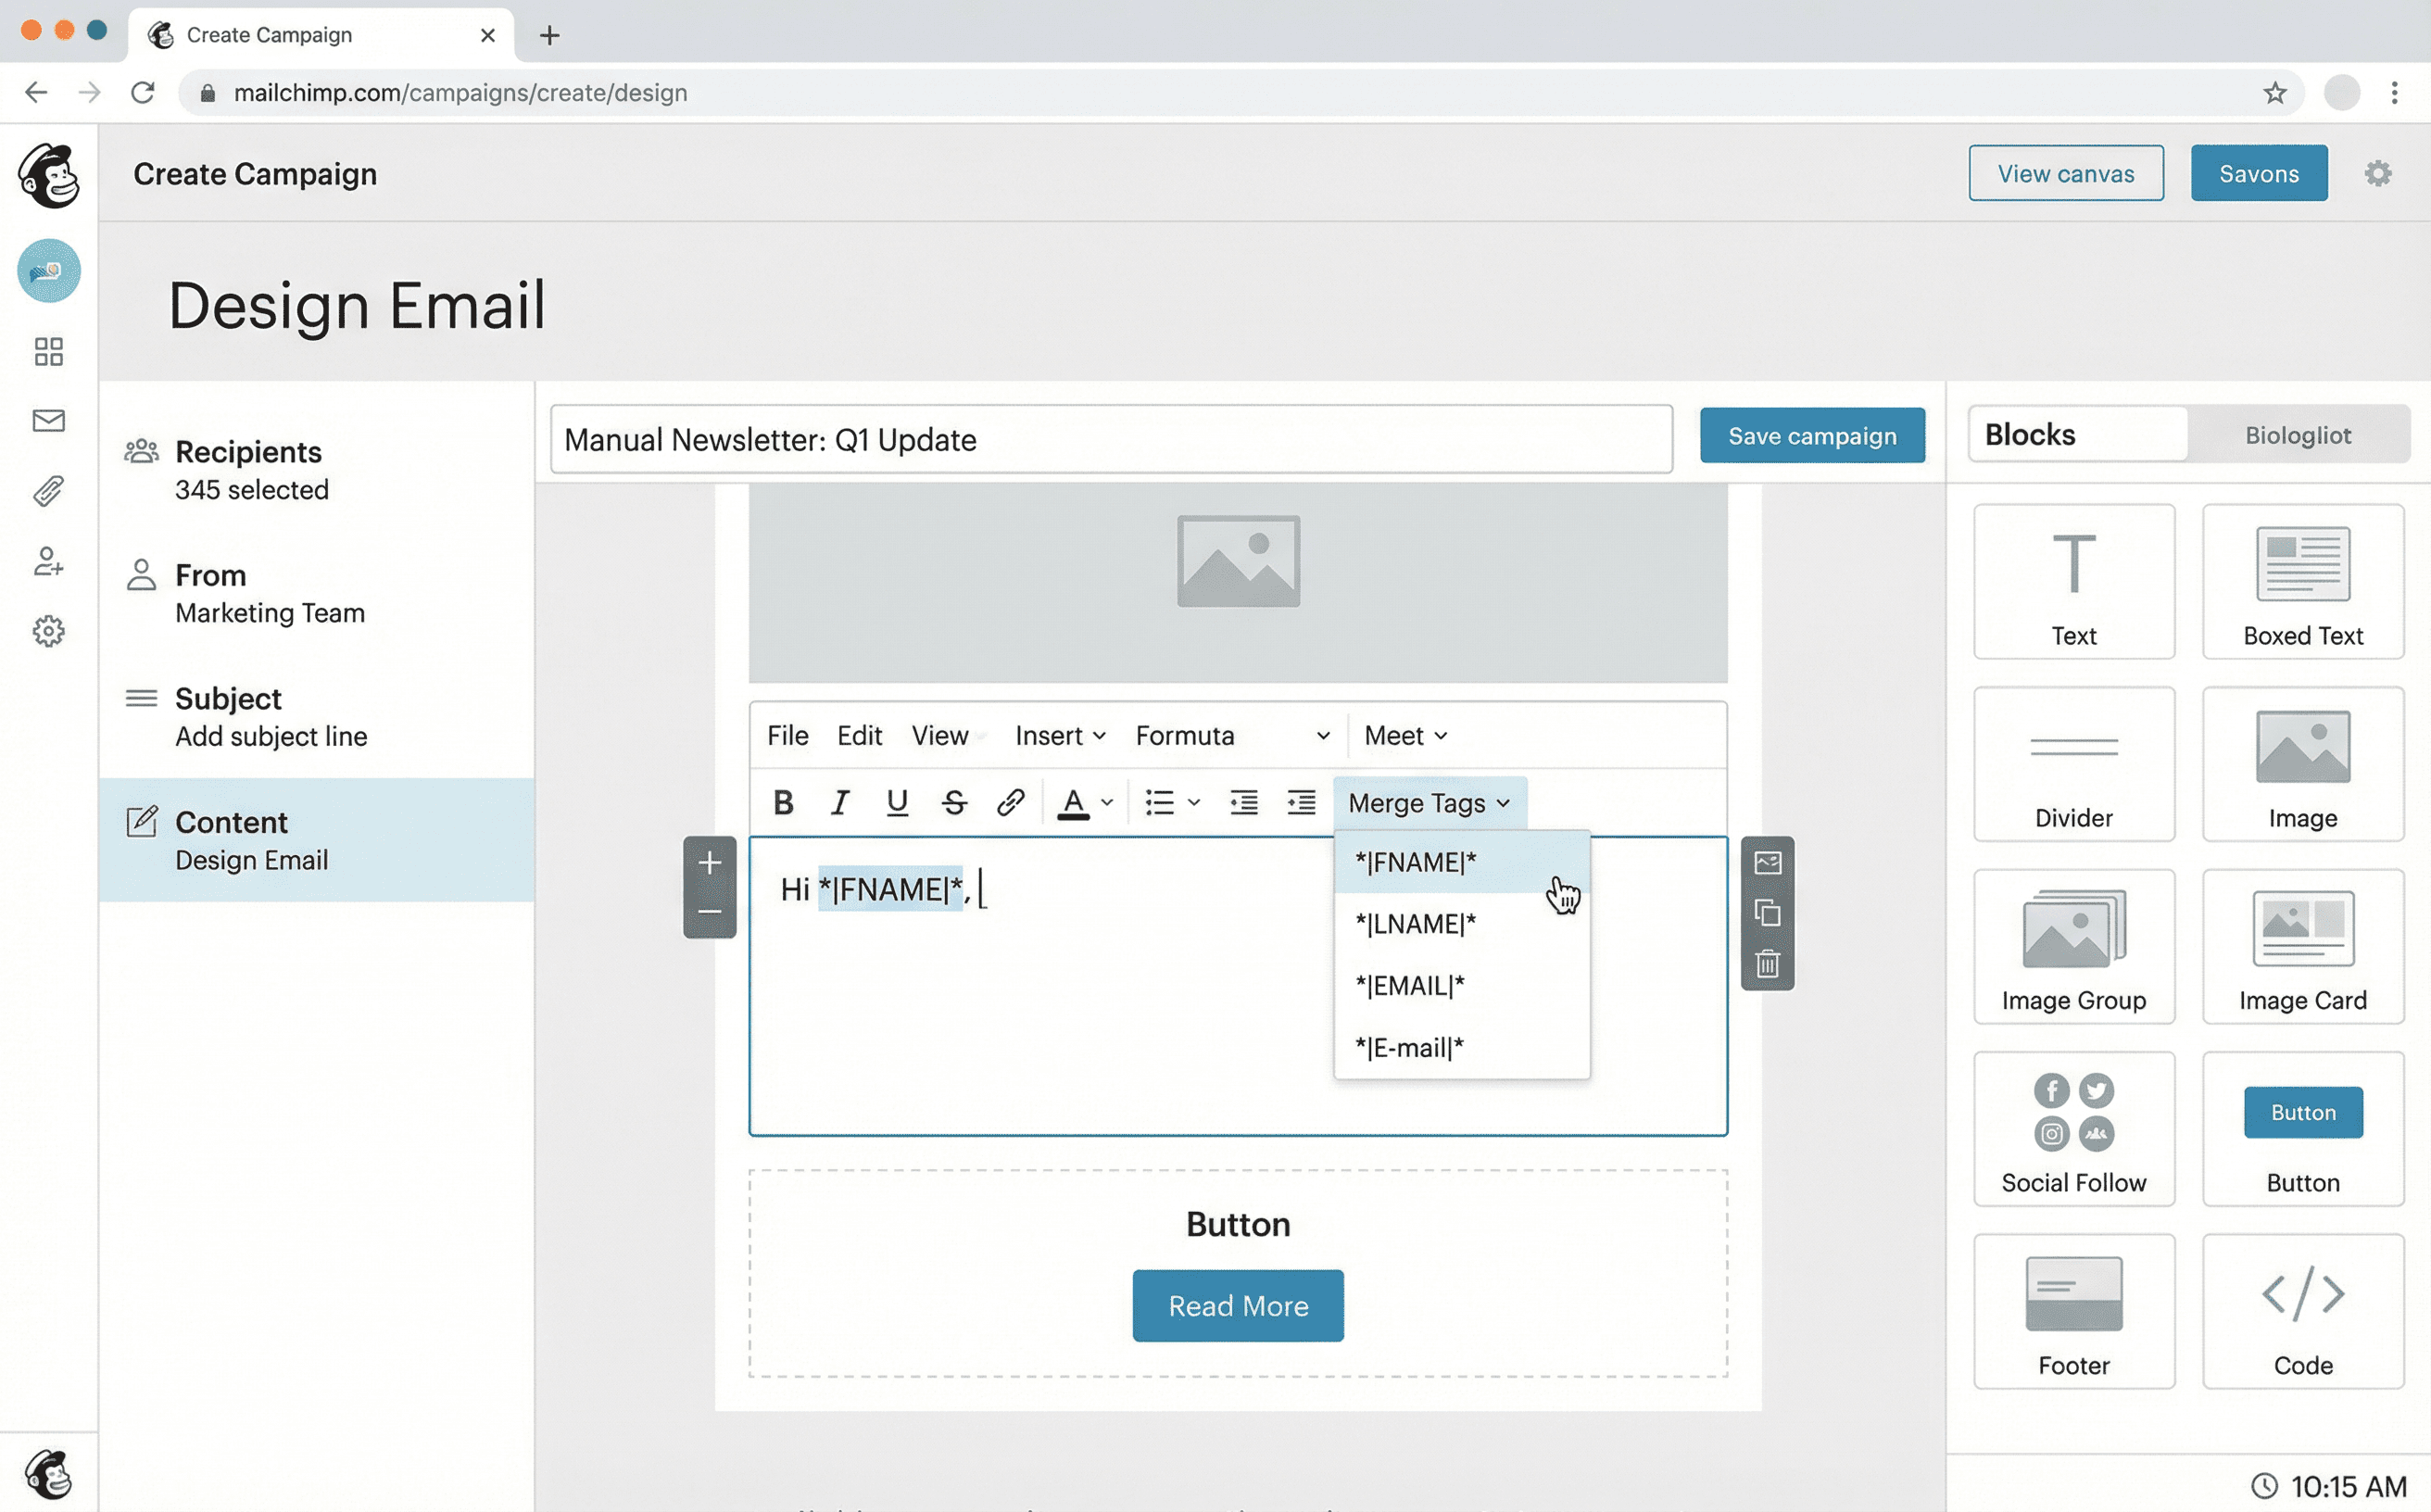Open settings with the gear icon
This screenshot has height=1512, width=2431.
click(x=2379, y=173)
